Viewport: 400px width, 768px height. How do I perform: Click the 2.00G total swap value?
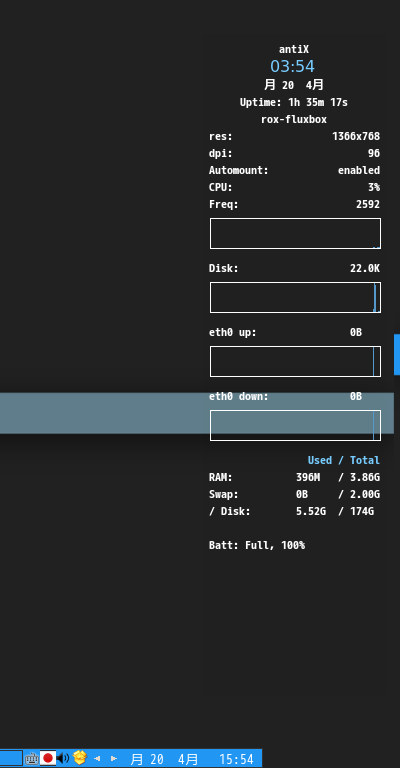tap(365, 494)
